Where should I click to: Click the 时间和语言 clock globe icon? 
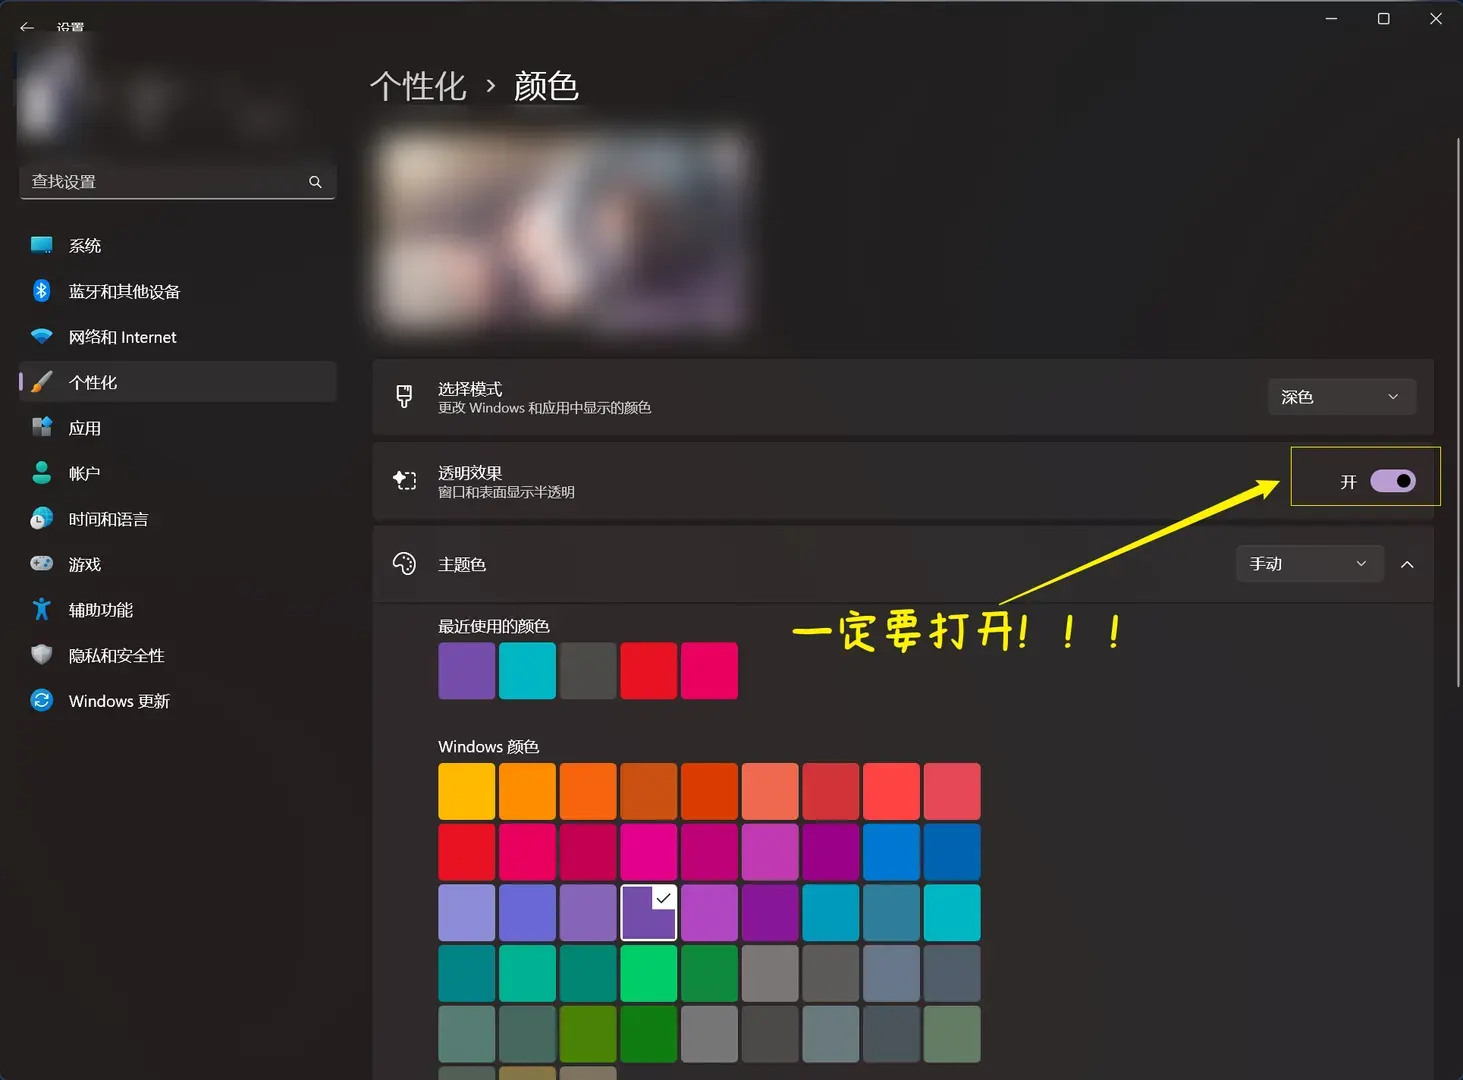(x=41, y=519)
